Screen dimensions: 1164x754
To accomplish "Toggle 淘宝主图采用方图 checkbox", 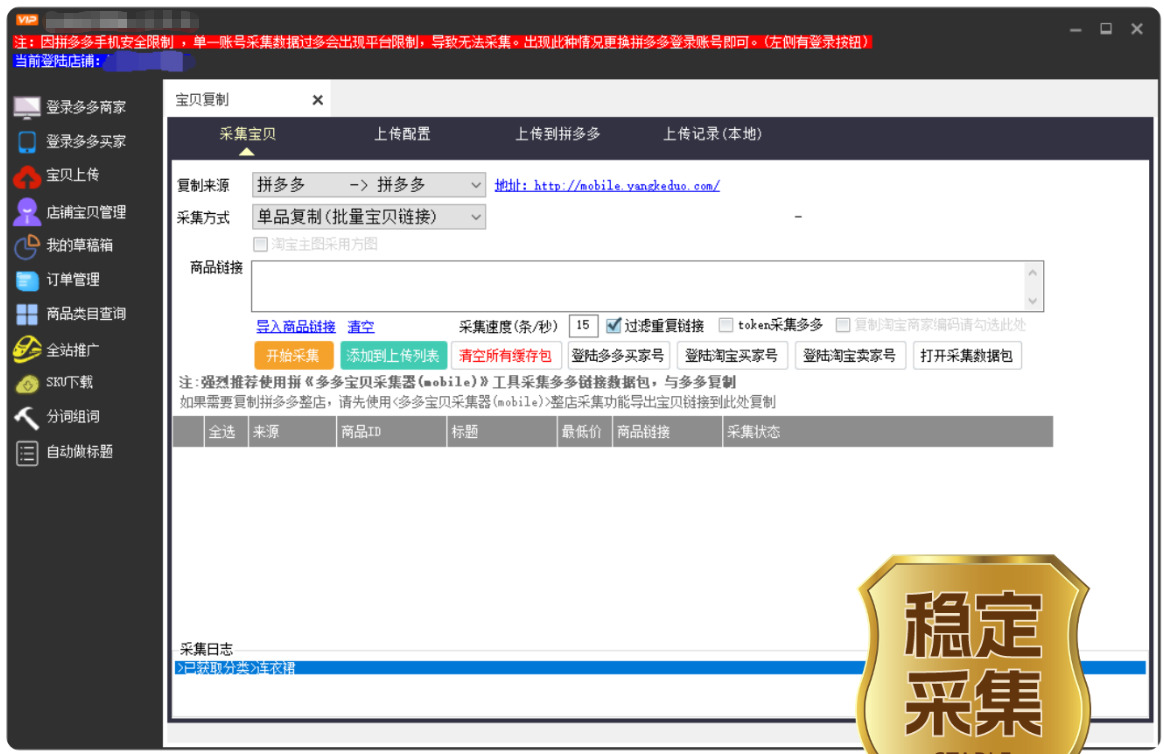I will tap(261, 244).
